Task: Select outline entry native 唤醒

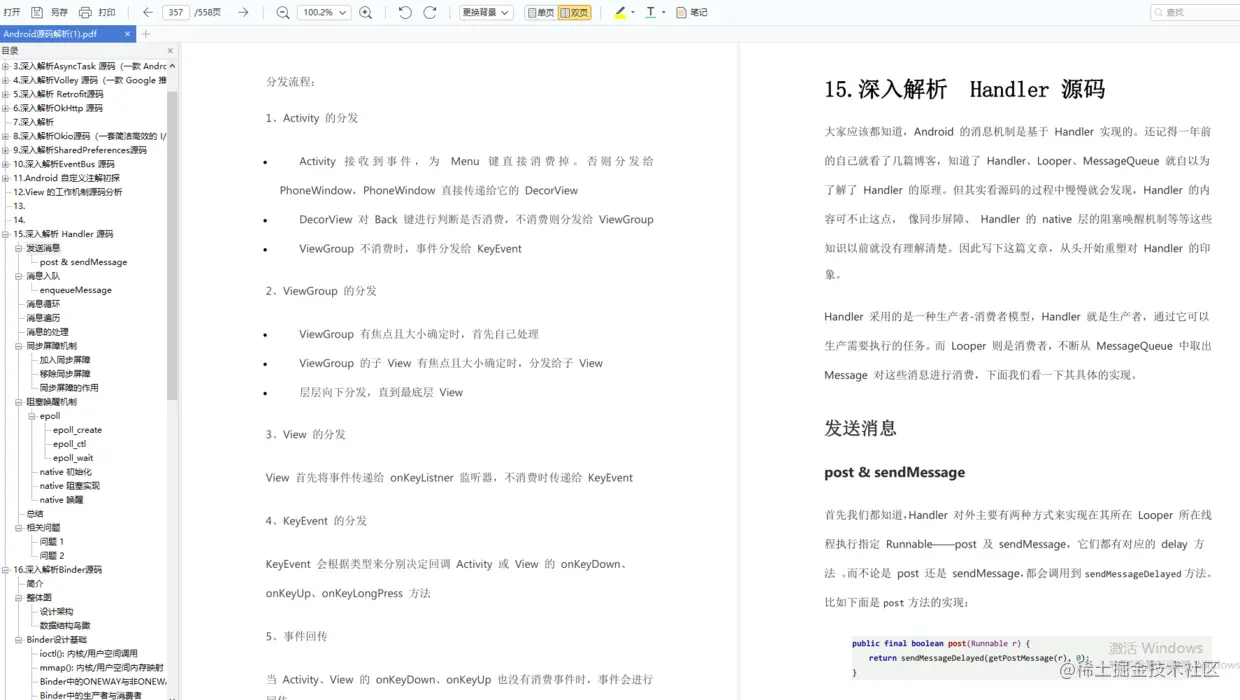Action: point(61,500)
